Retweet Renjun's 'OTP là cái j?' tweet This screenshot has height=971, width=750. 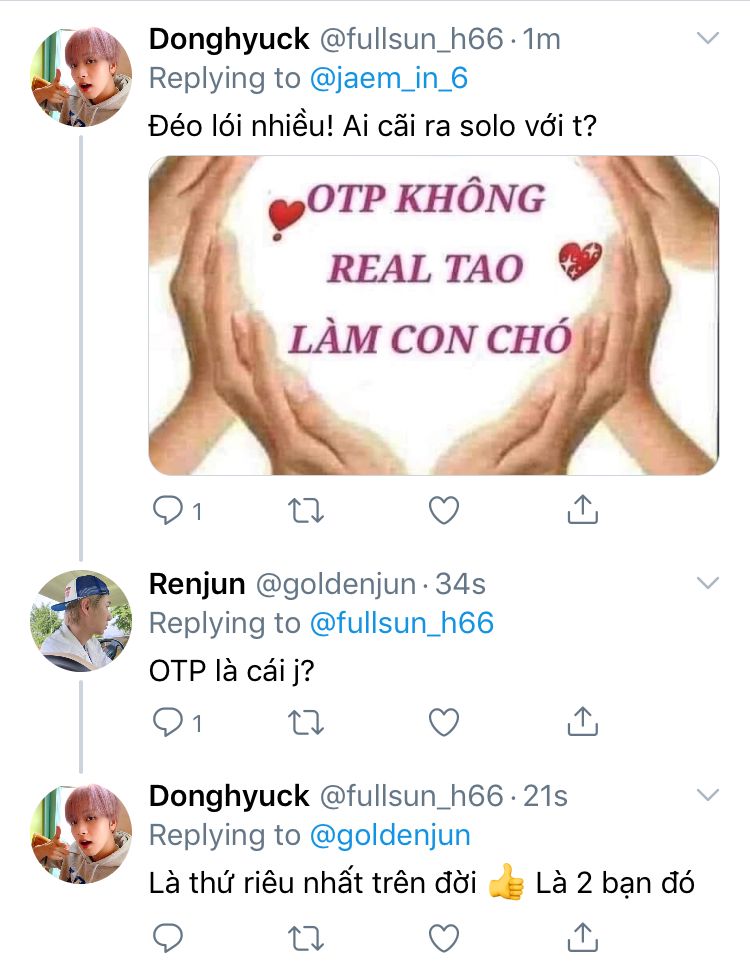[305, 721]
